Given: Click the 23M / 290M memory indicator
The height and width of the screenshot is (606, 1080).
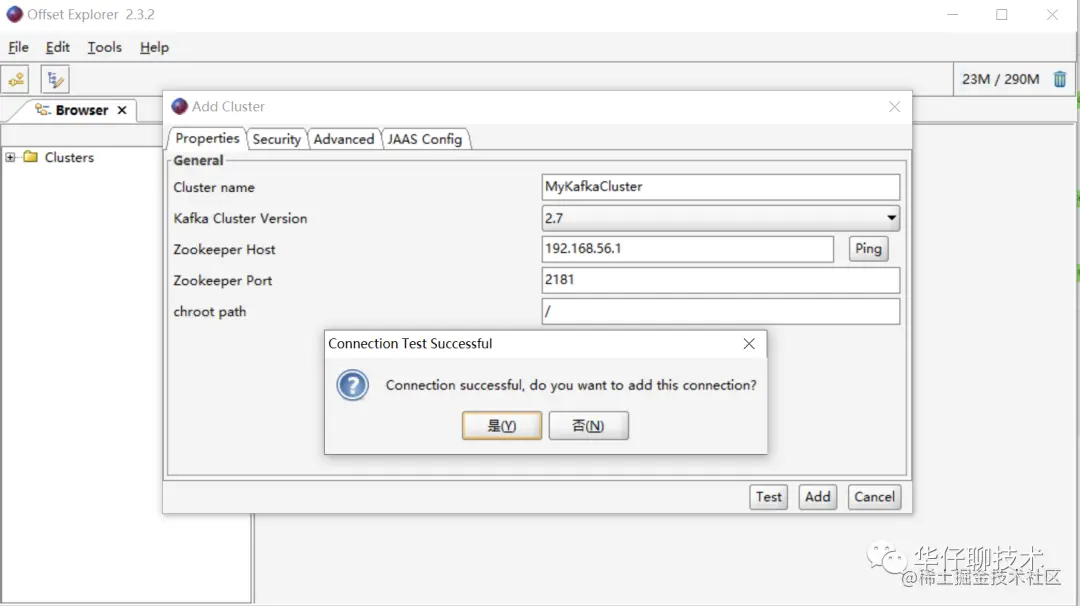Looking at the screenshot, I should tap(1000, 79).
